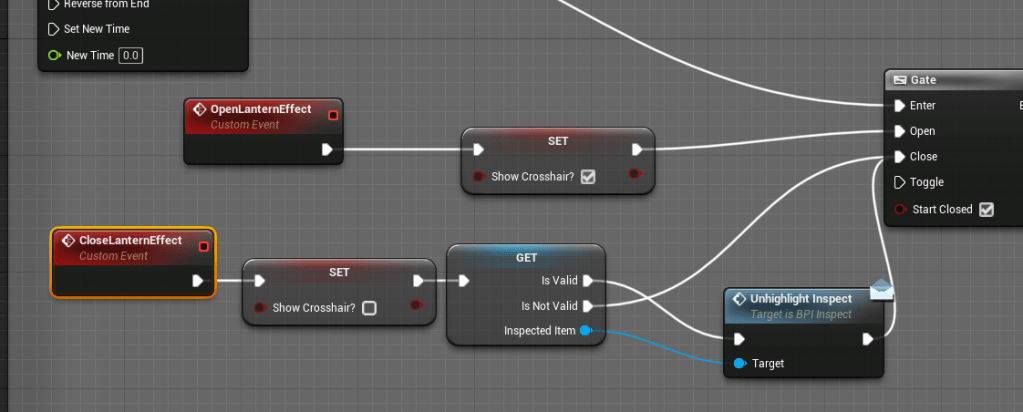Click the Is Not Valid output pin
Screen dimensions: 1023x412
tap(587, 306)
